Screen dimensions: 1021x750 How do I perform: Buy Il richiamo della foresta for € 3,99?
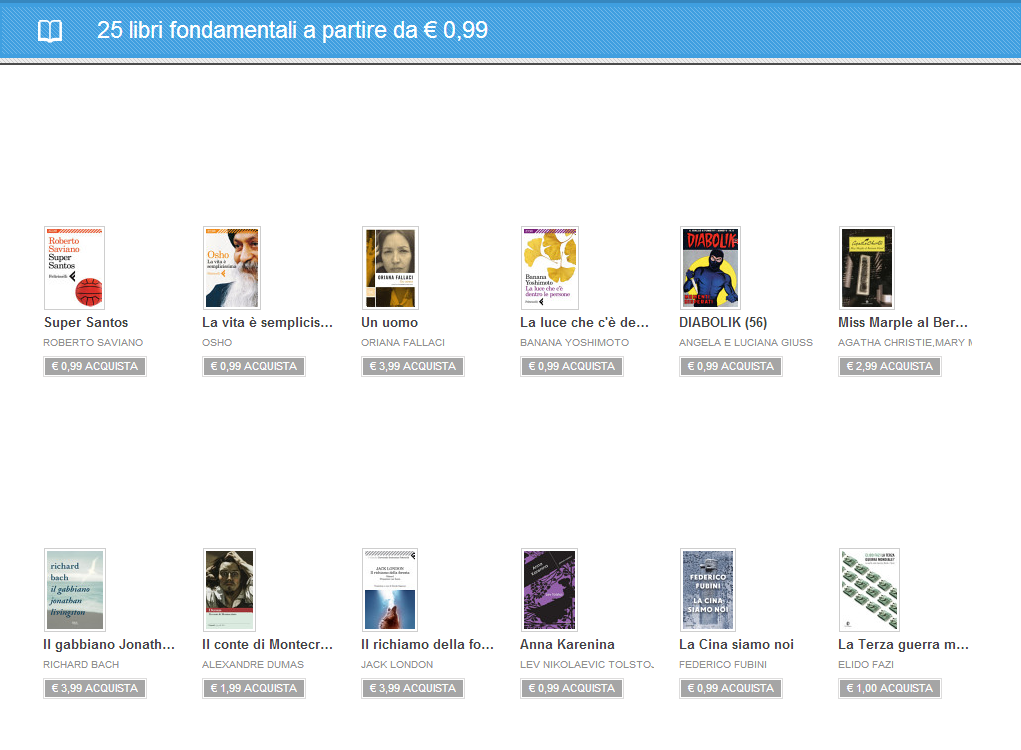coord(413,689)
